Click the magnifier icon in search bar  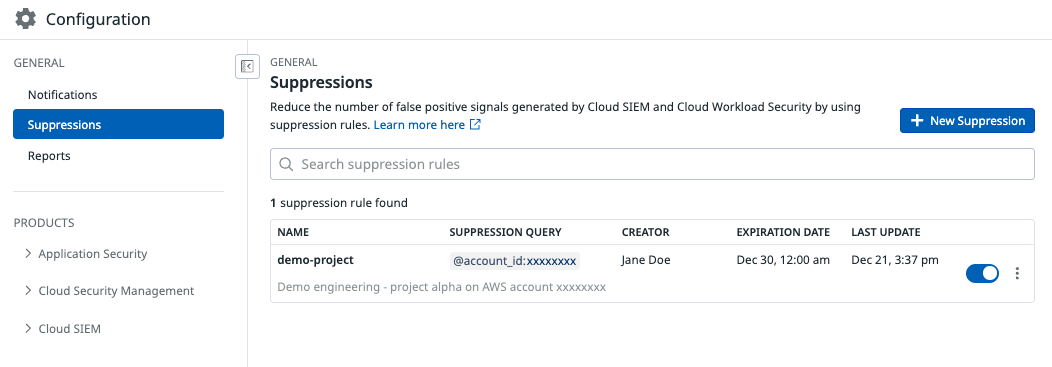click(286, 164)
